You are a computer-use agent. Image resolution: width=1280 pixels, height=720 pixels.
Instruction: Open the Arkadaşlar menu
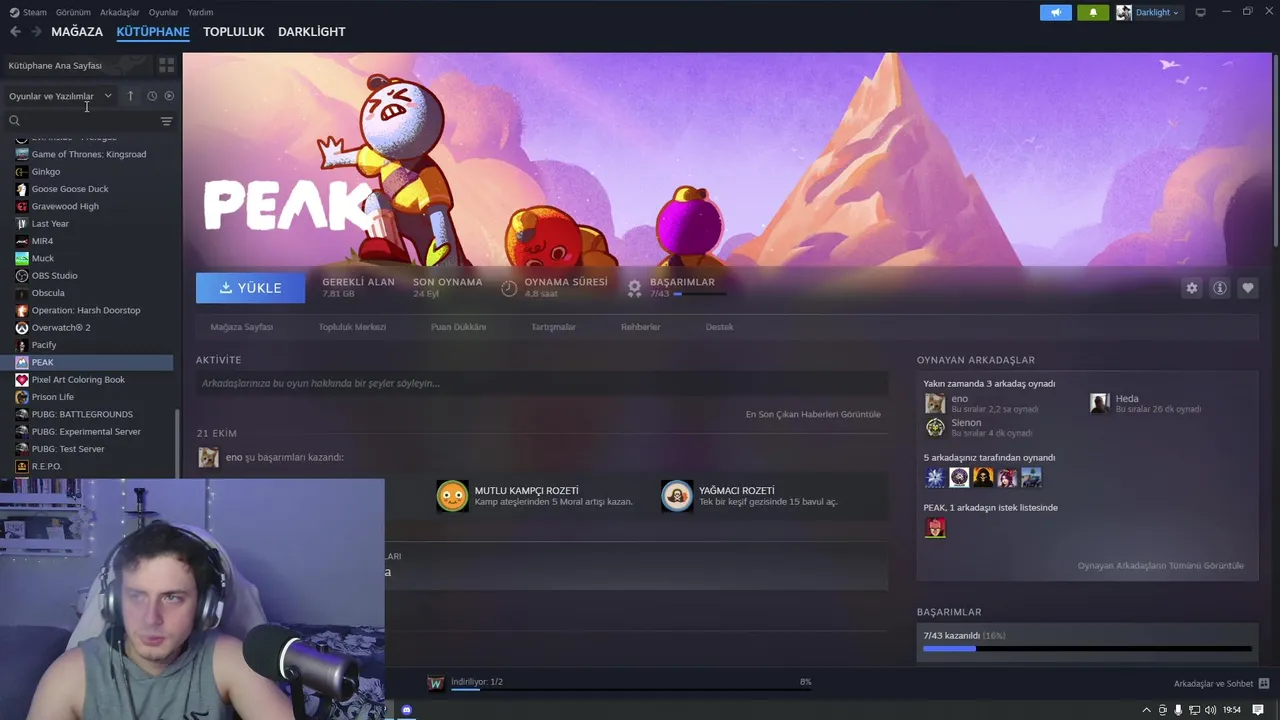120,12
